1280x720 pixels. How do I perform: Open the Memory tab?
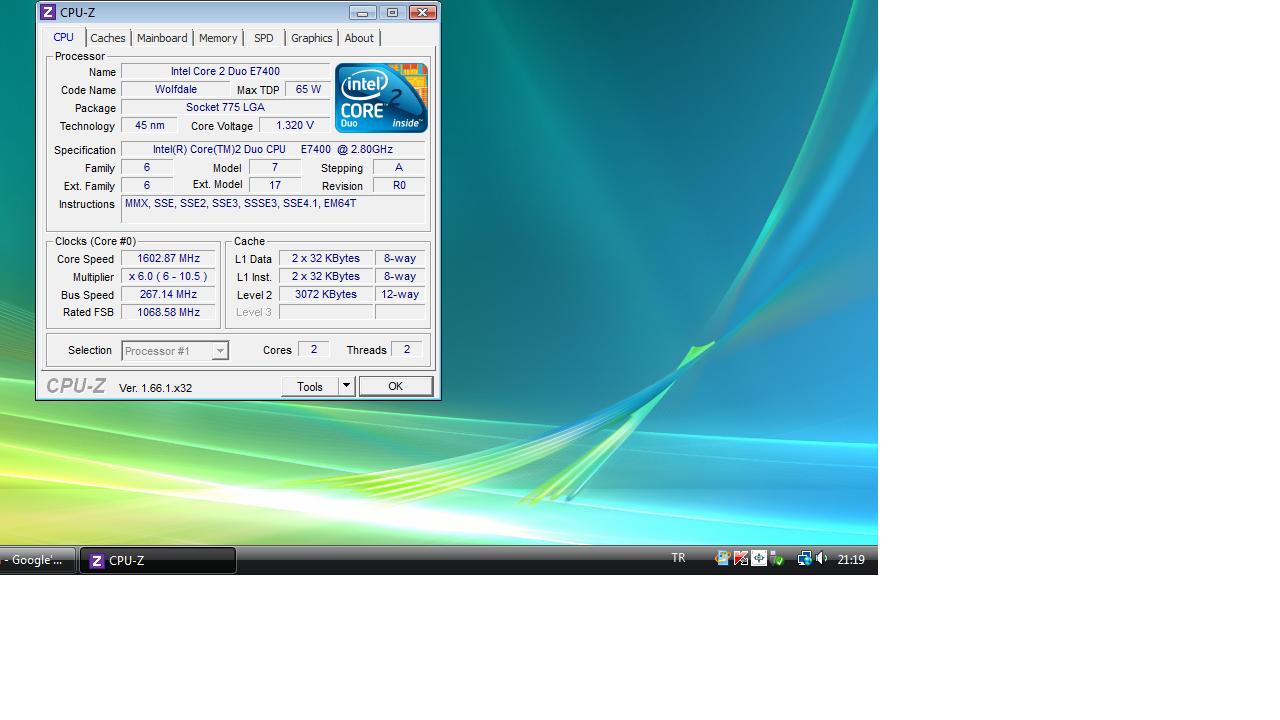click(x=218, y=38)
